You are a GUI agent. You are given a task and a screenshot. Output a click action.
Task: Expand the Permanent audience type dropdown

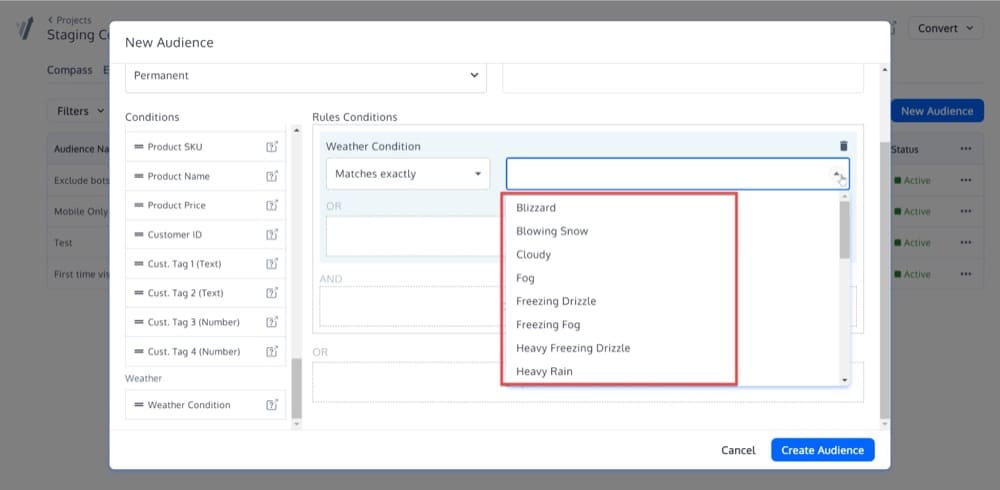click(x=305, y=76)
